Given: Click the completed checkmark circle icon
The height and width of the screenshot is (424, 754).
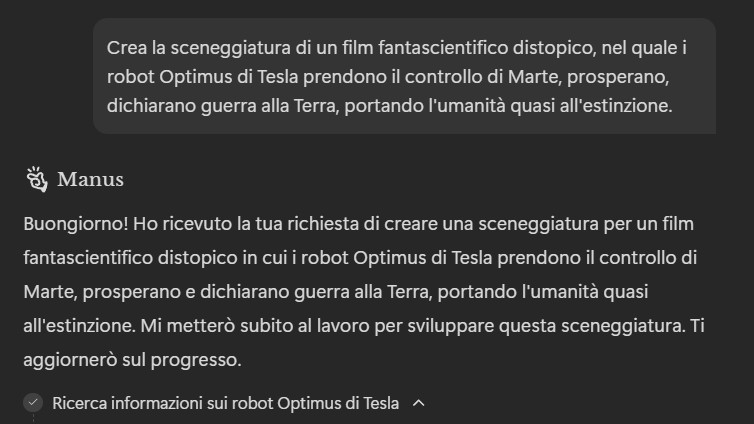Looking at the screenshot, I should click(33, 403).
